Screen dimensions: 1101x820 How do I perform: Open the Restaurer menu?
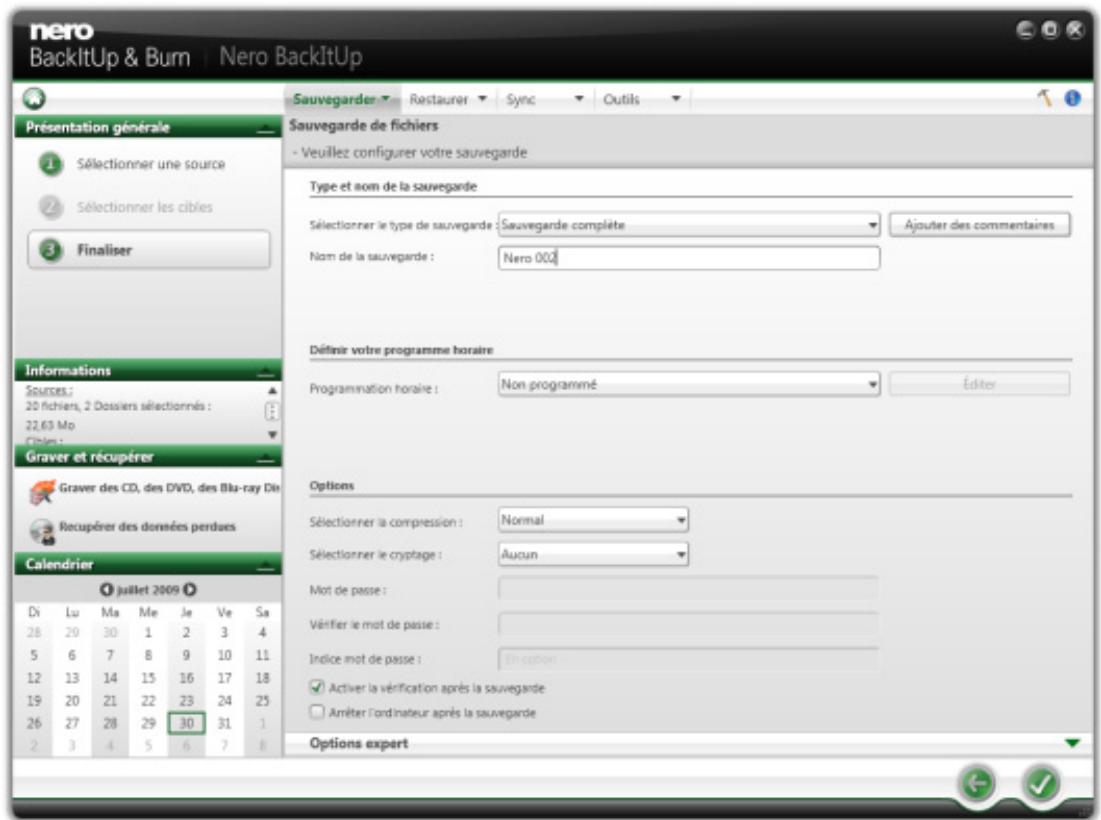[x=448, y=99]
